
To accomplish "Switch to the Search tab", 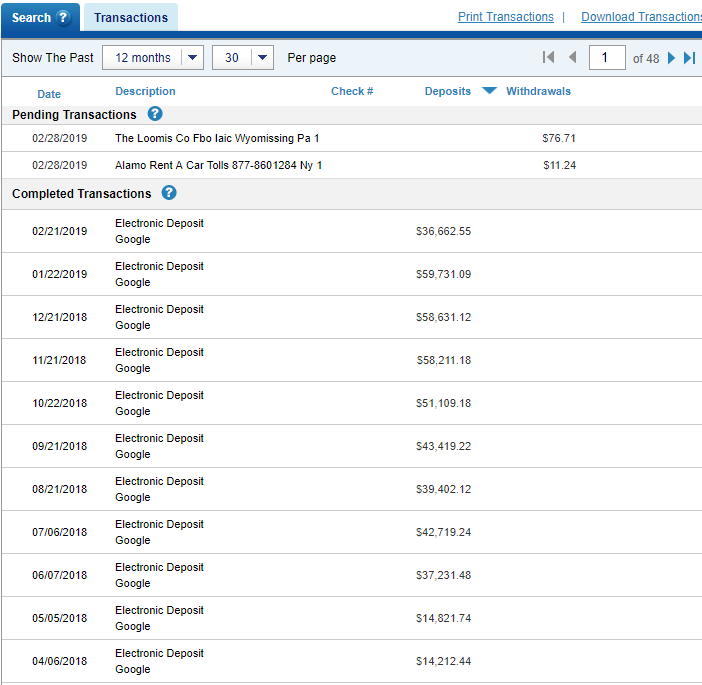I will coord(40,17).
